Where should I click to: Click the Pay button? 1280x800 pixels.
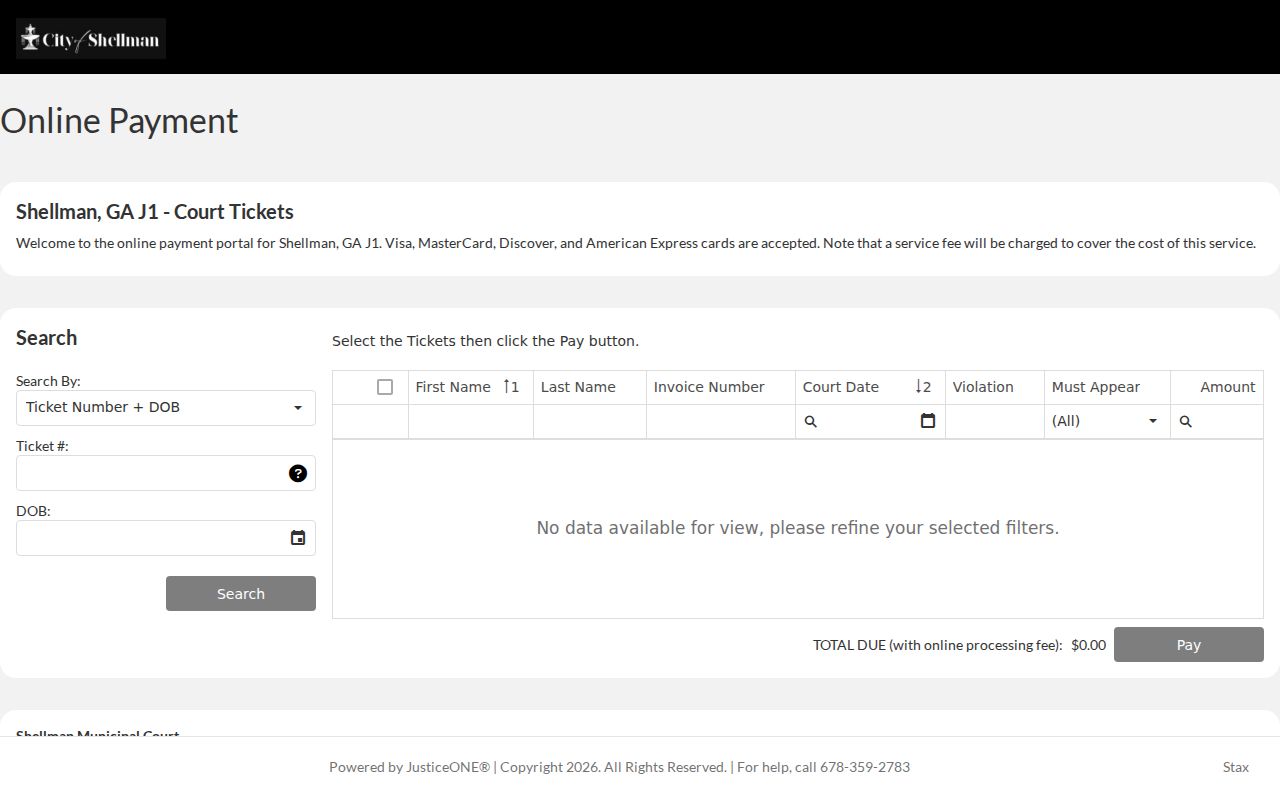tap(1189, 645)
